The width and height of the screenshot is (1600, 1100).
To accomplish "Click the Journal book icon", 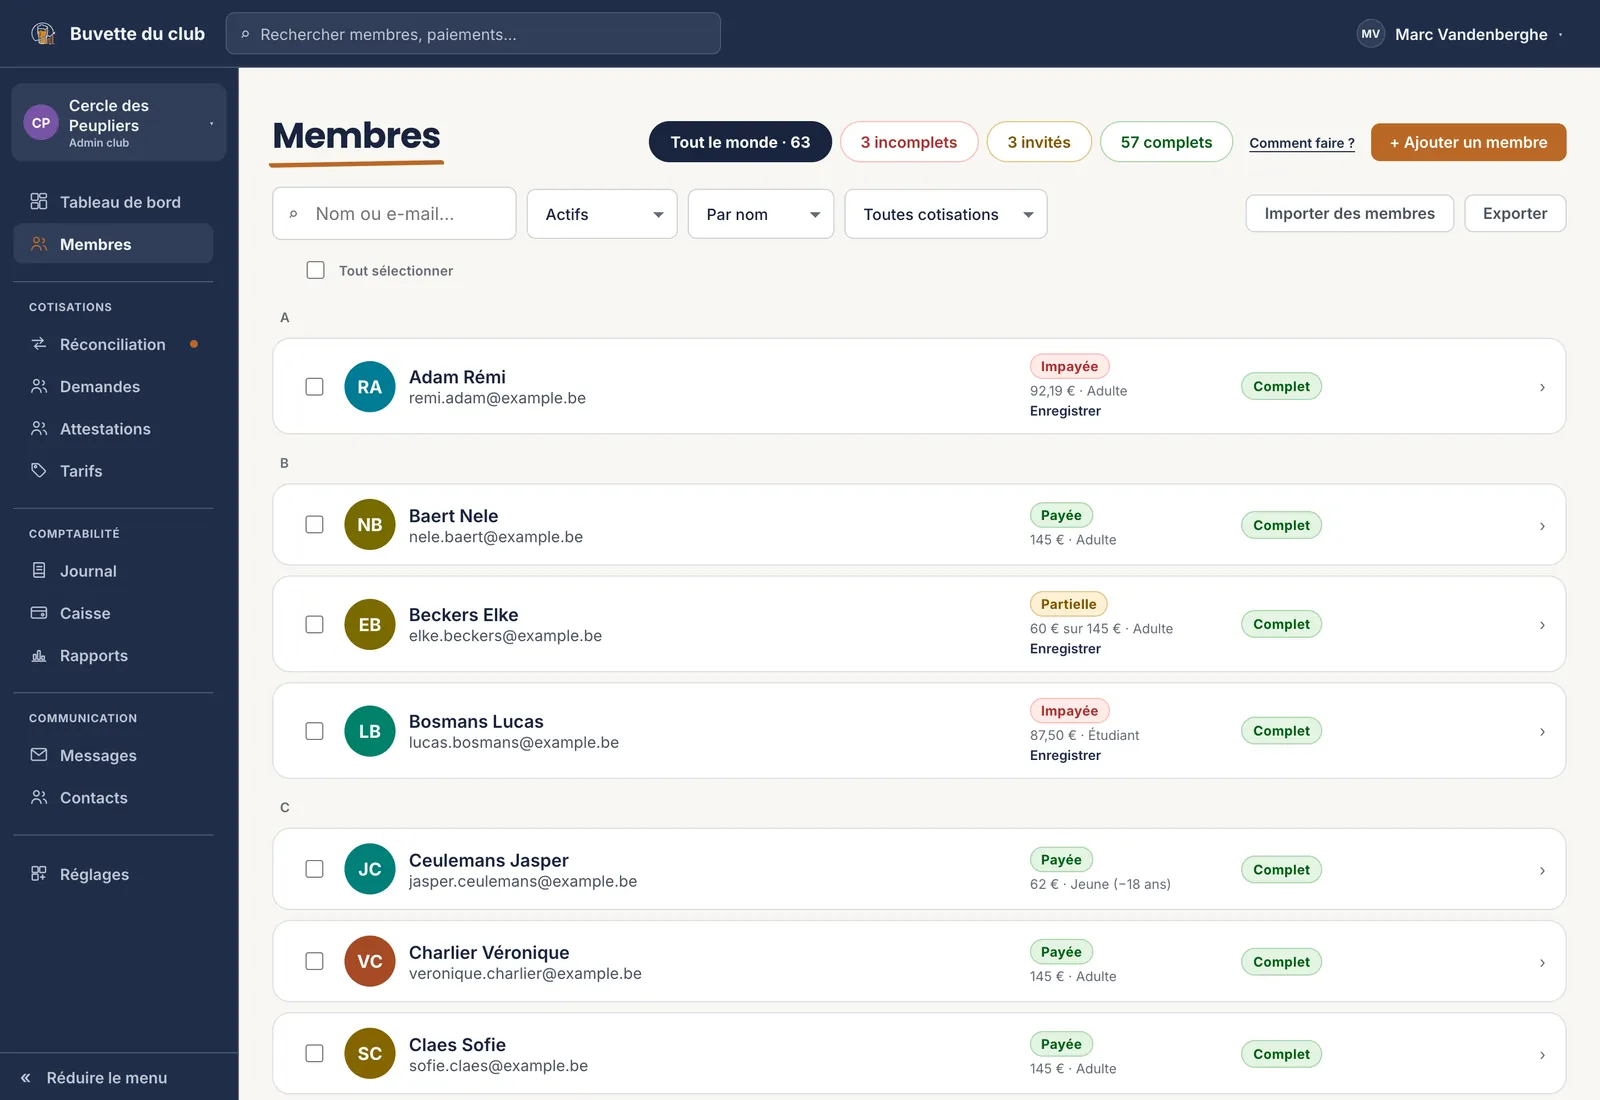I will point(39,571).
